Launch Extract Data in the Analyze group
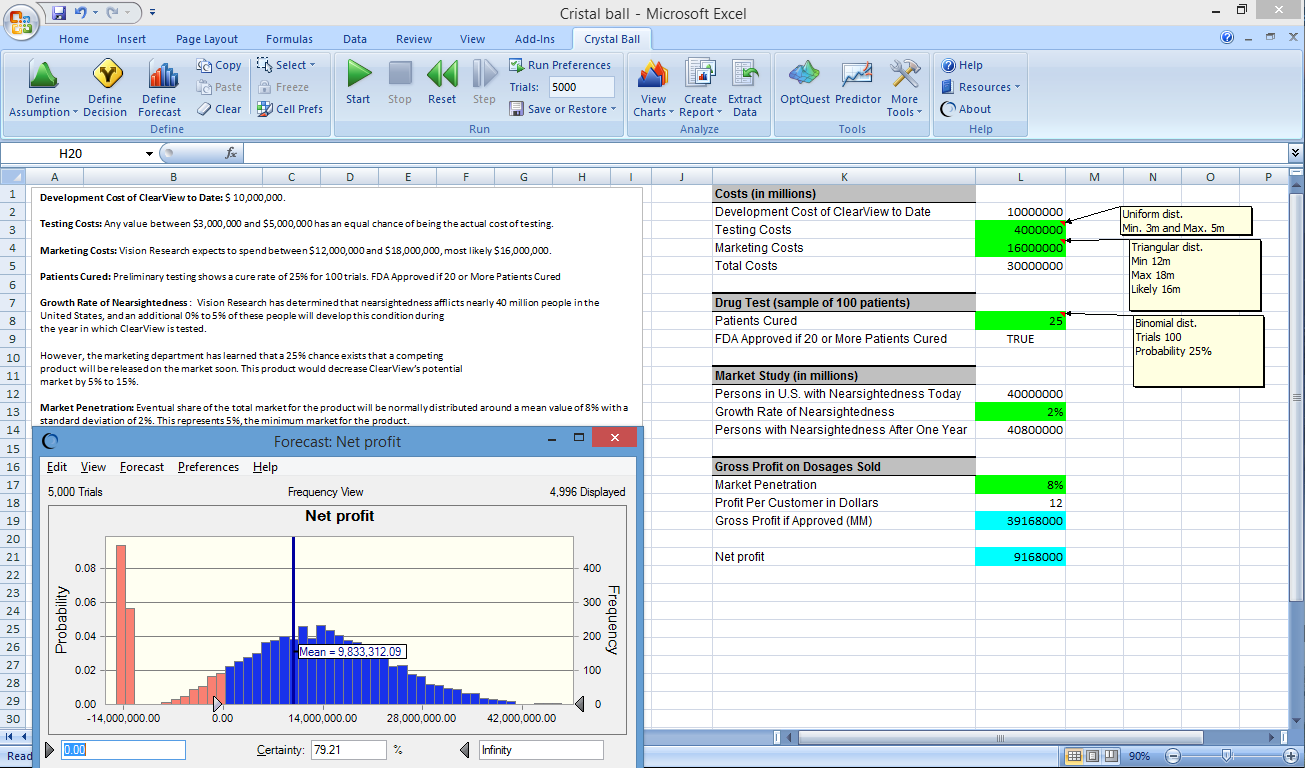Viewport: 1305px width, 768px height. 745,89
